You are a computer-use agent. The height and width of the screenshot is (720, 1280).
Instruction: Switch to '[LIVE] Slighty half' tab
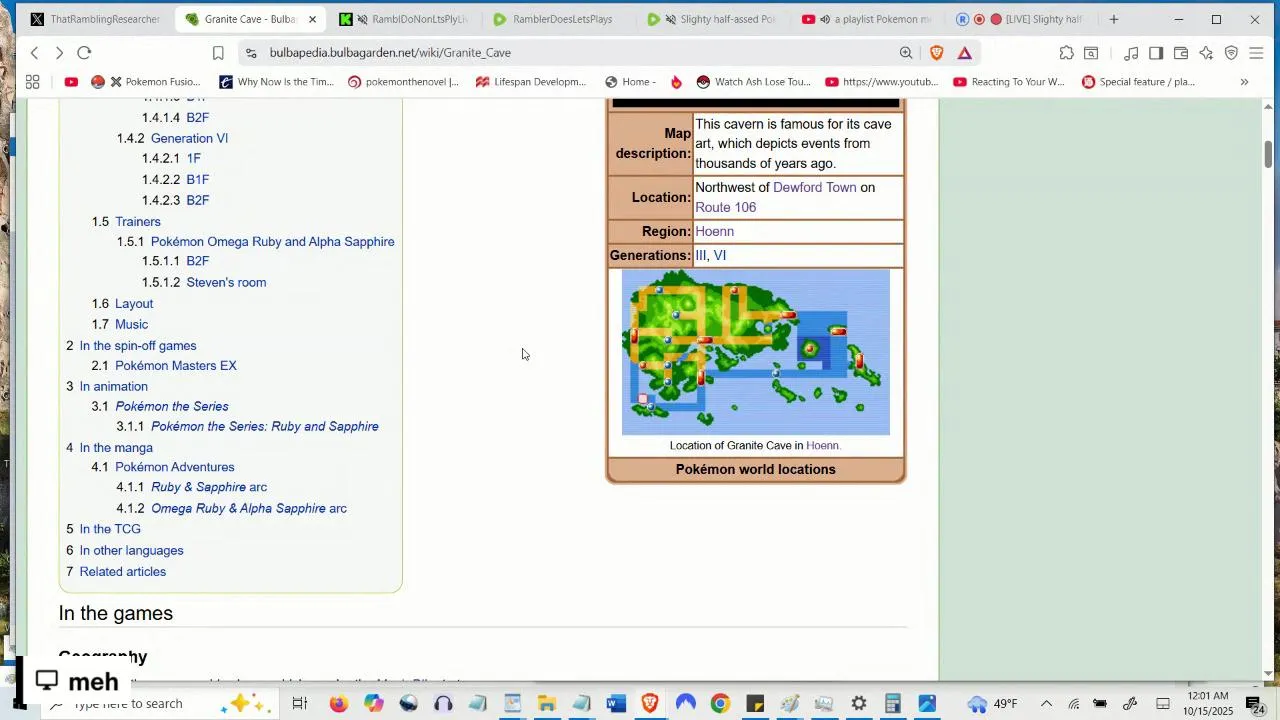point(1020,19)
